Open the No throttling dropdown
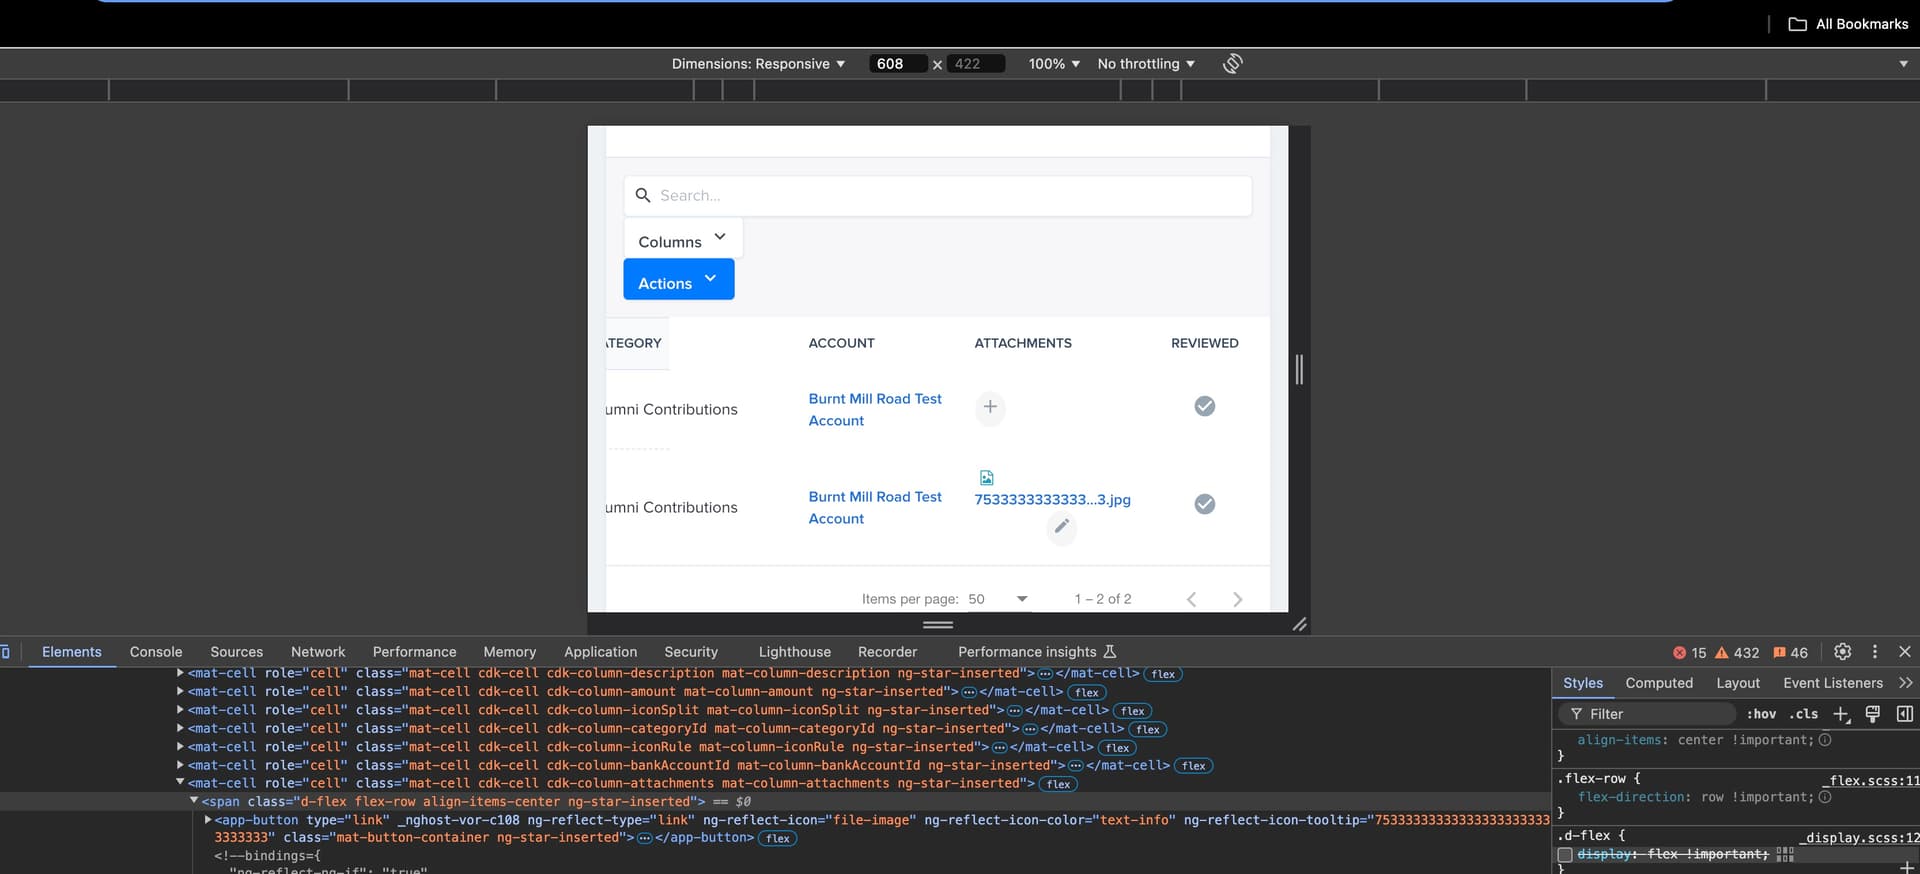 pos(1146,64)
